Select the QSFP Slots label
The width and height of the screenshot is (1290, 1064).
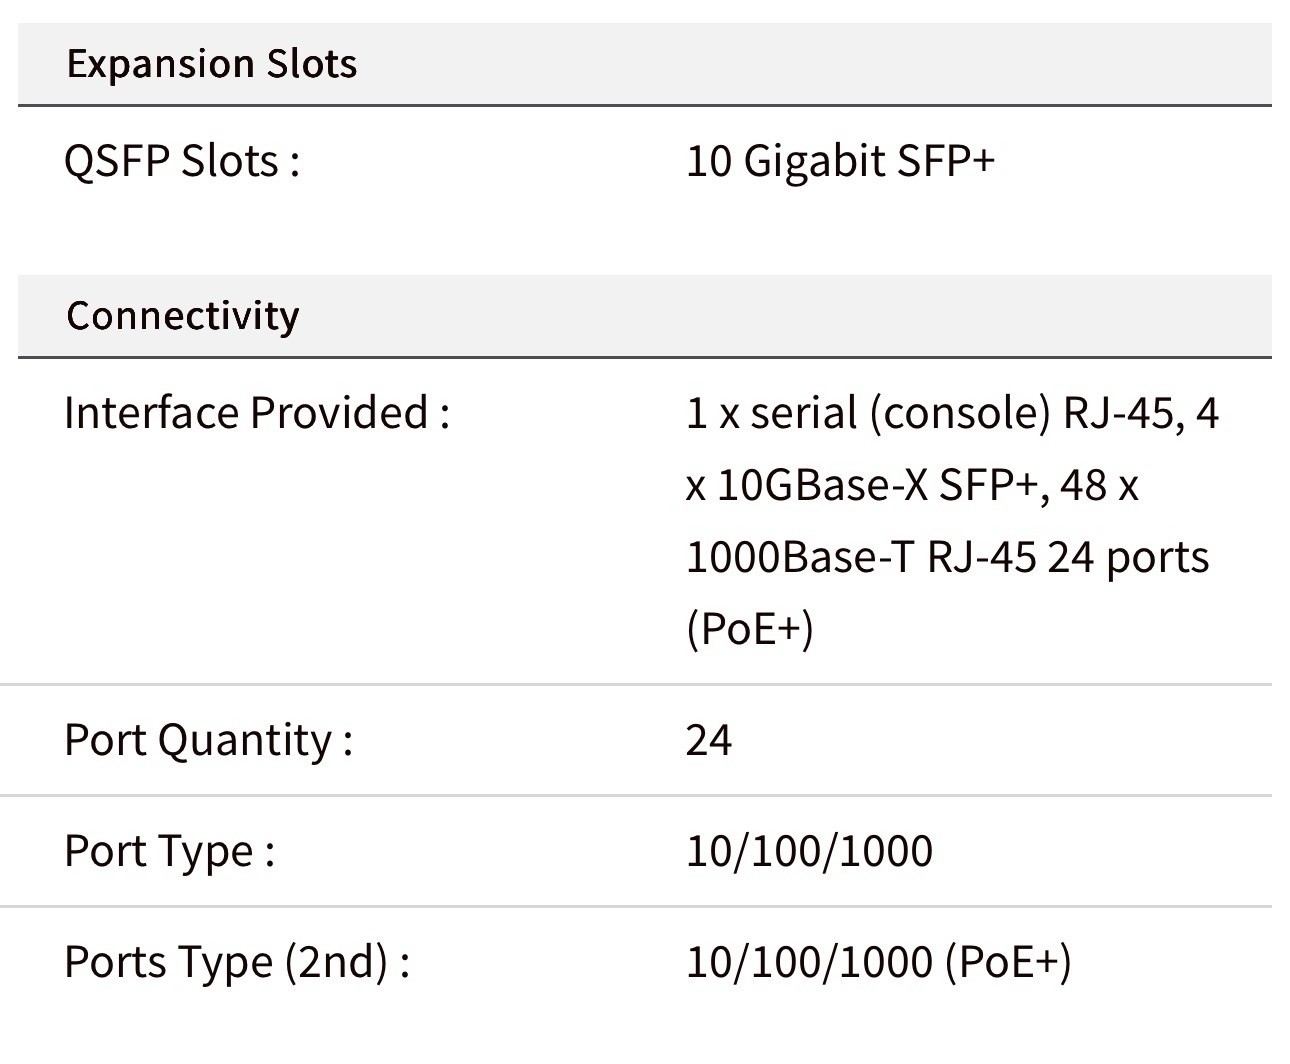click(x=182, y=161)
